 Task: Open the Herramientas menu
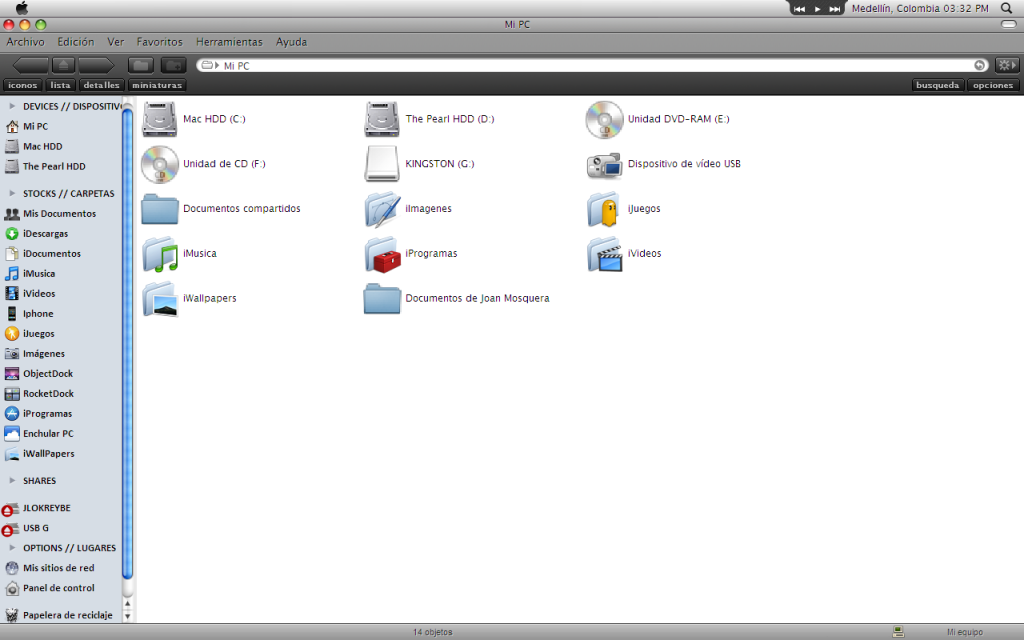click(x=229, y=42)
